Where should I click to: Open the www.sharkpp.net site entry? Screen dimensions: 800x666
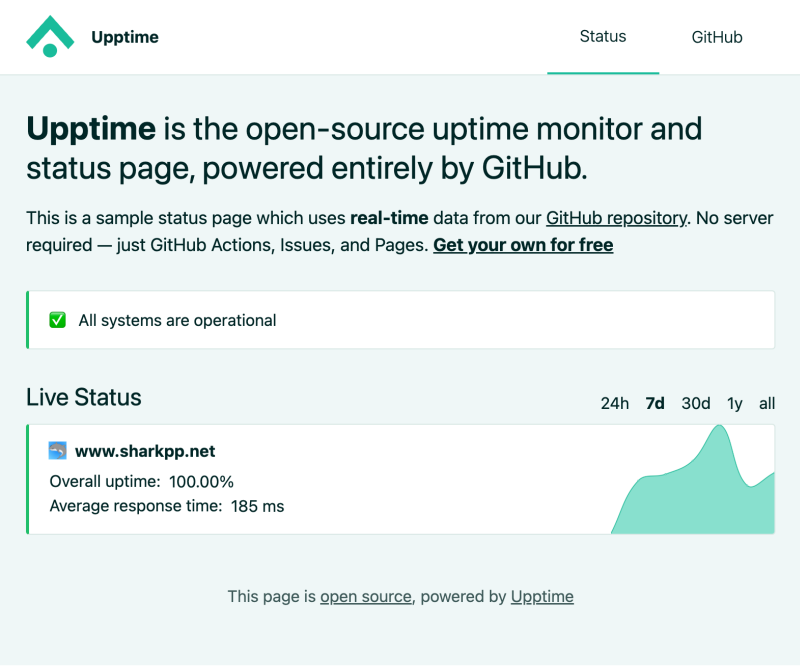[x=145, y=451]
